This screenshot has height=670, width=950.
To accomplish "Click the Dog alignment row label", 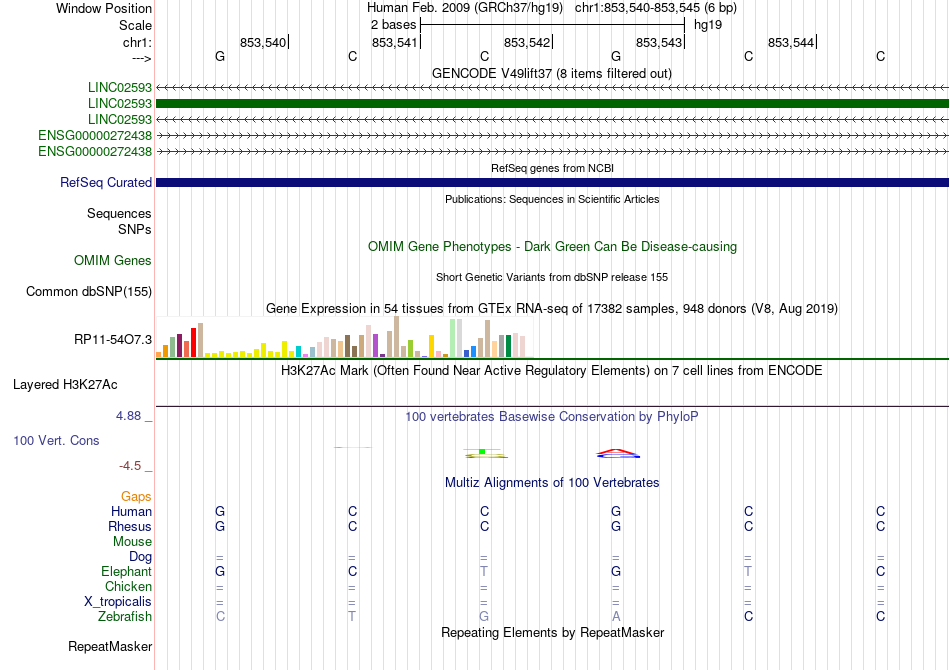I will pos(140,556).
